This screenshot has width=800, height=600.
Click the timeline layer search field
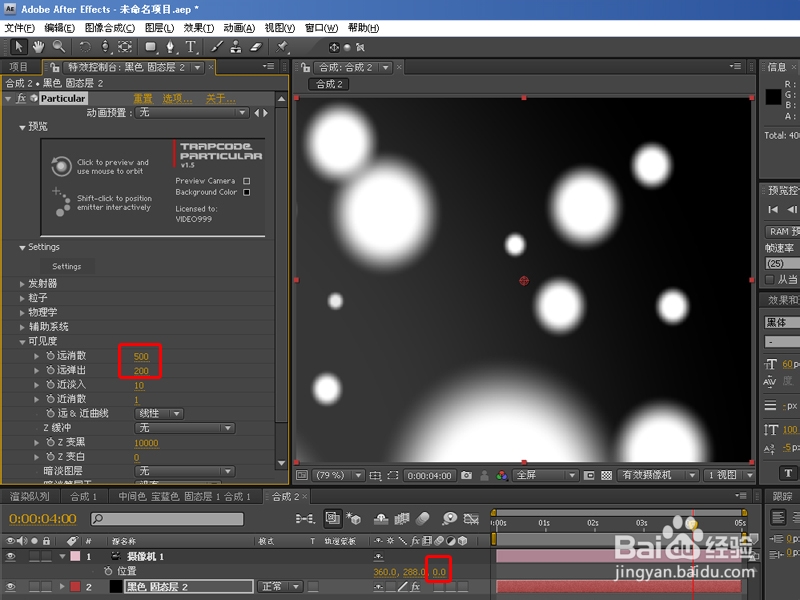167,519
